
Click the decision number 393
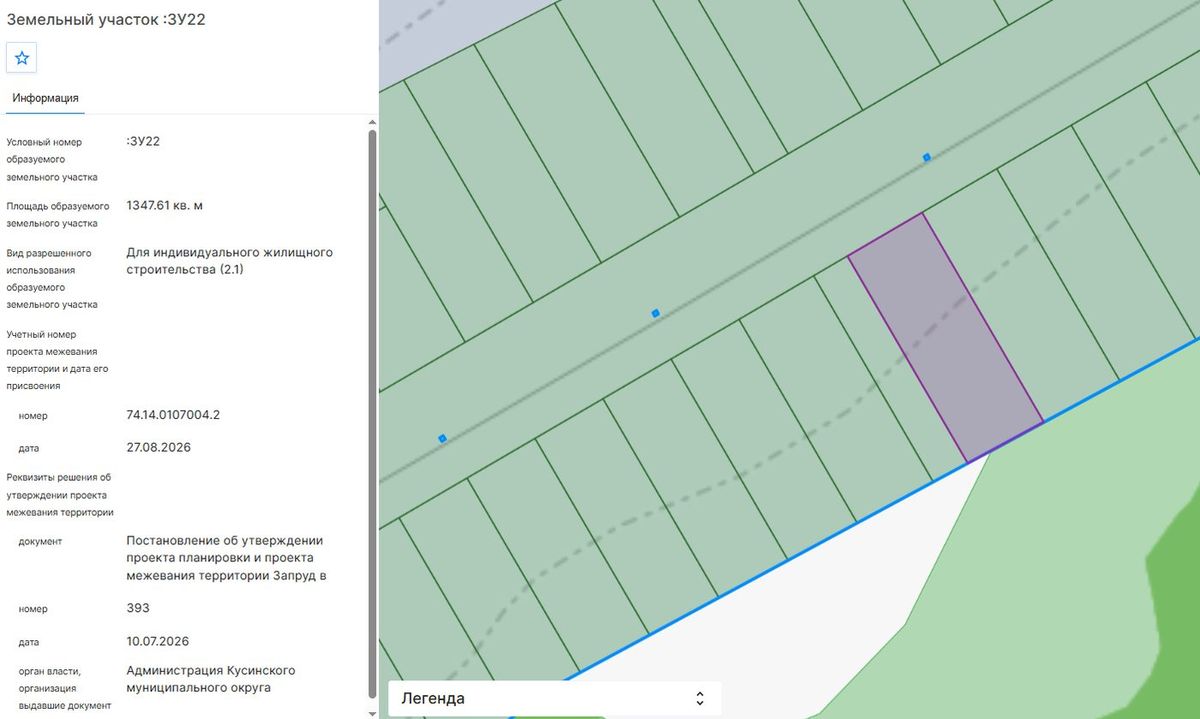click(x=138, y=608)
